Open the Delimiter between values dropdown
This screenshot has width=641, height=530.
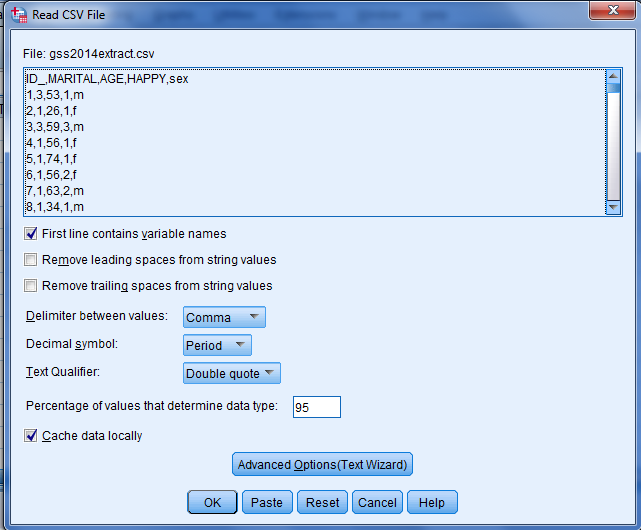pos(224,317)
